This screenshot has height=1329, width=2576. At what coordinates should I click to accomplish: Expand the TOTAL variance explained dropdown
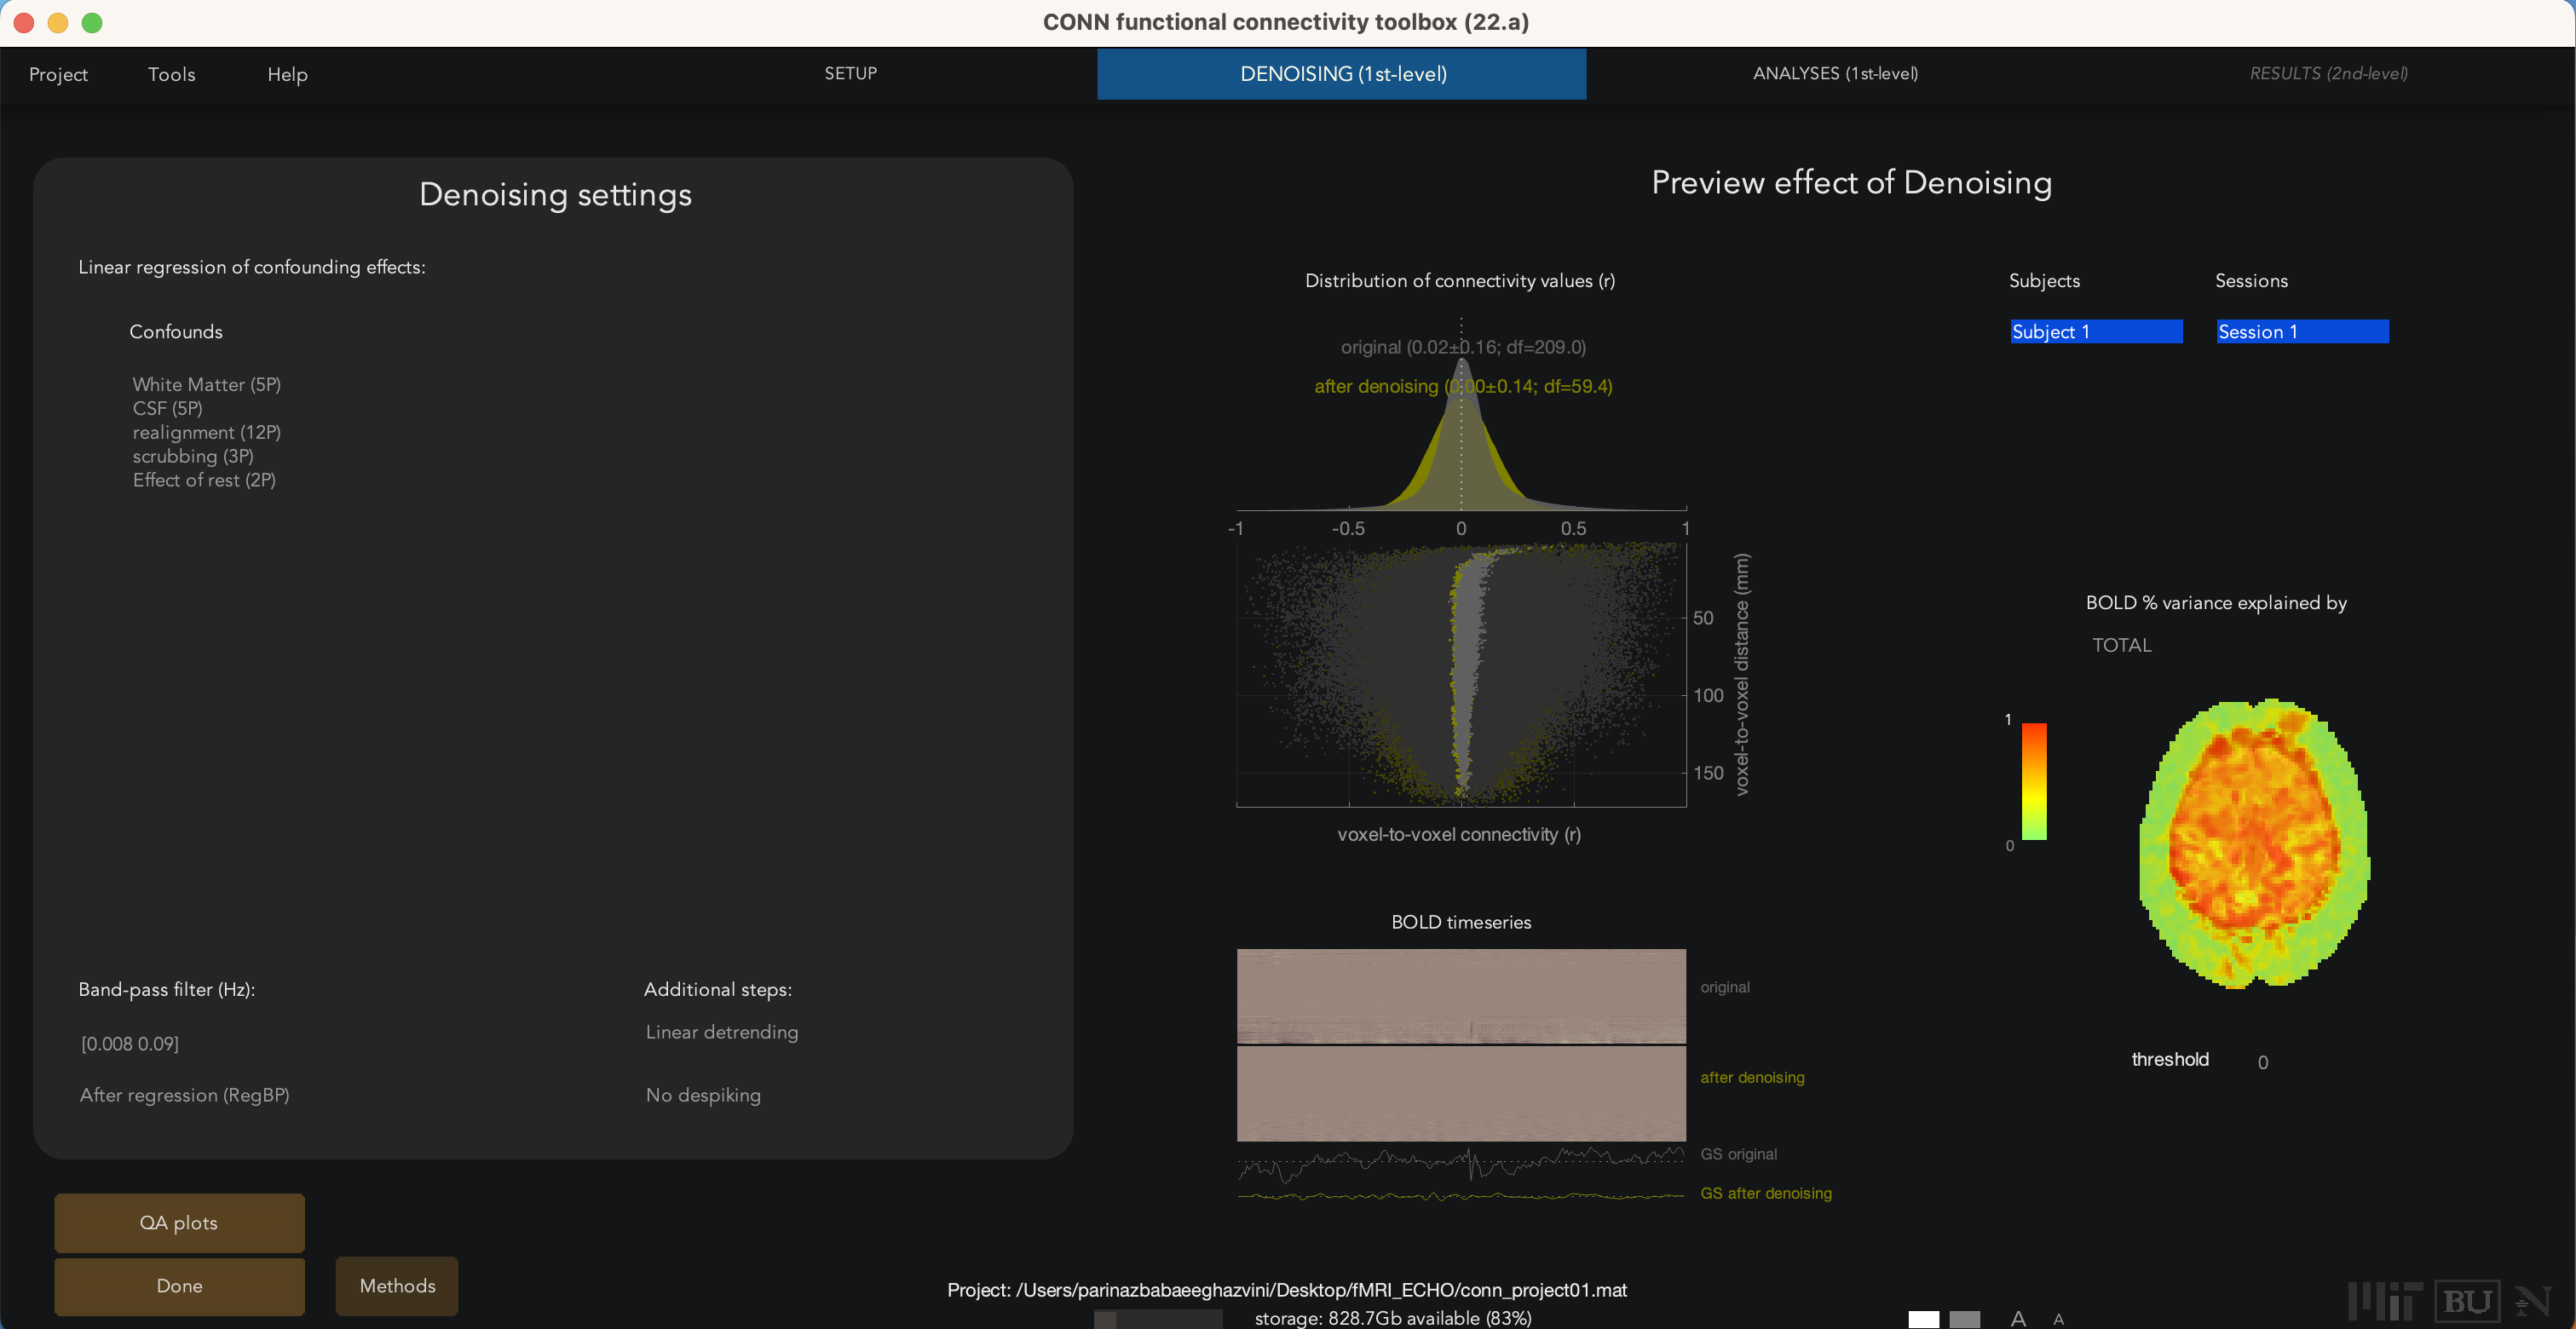pyautogui.click(x=2121, y=645)
